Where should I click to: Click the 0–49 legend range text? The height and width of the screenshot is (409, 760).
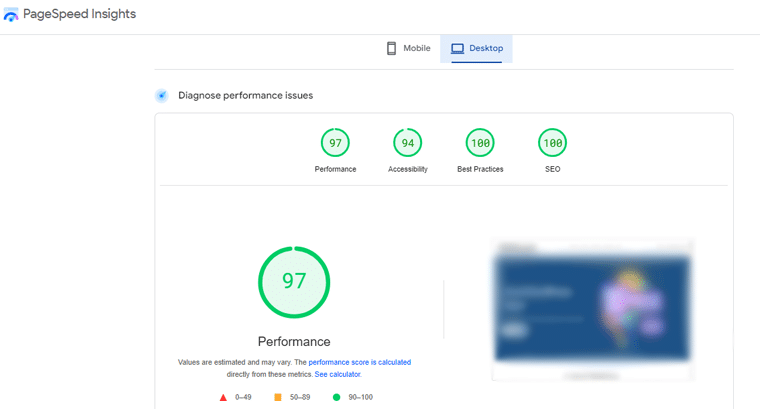point(243,397)
